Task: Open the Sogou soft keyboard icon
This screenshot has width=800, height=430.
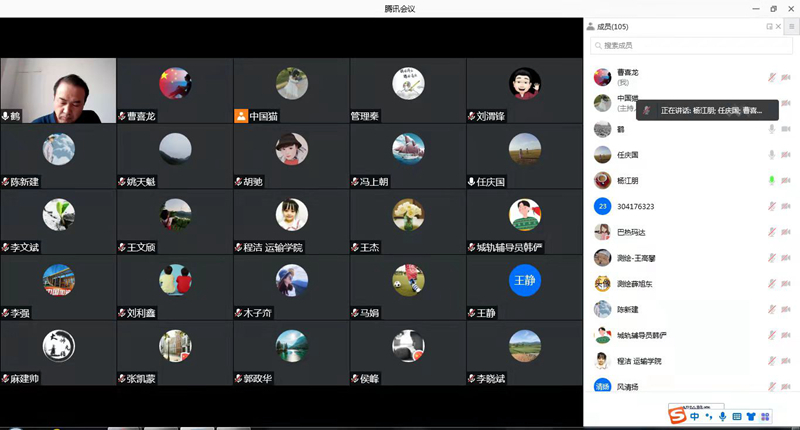Action: pos(737,416)
